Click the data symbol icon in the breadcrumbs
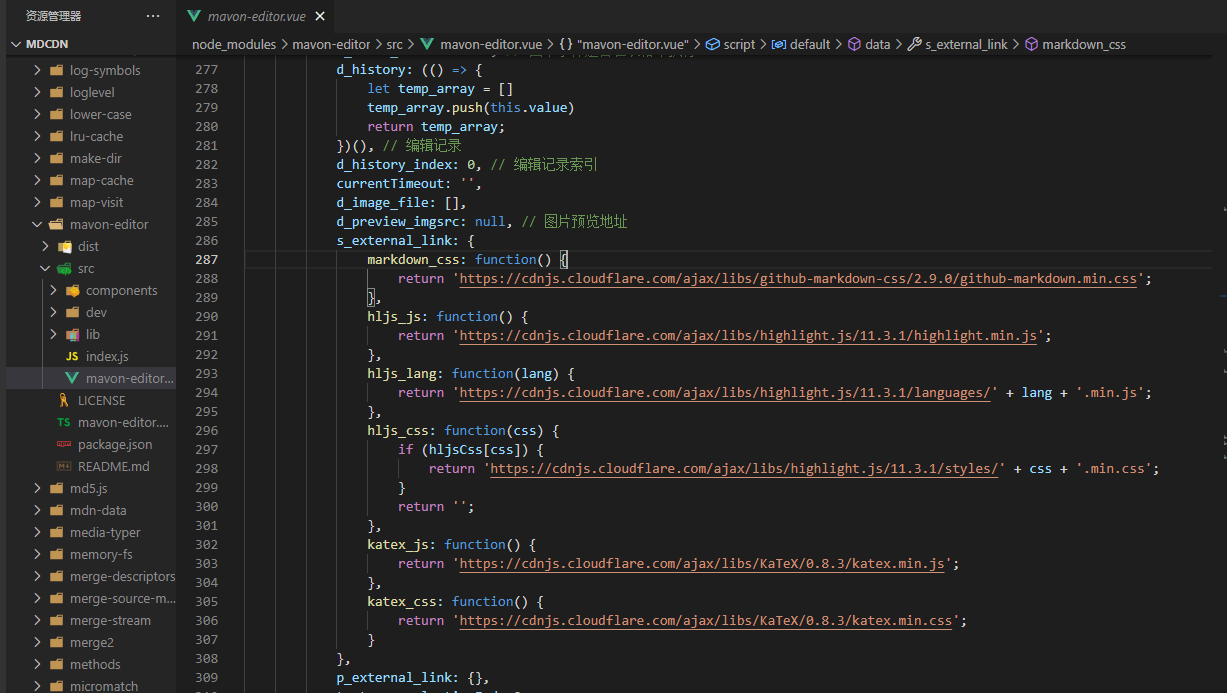Screen dimensions: 1227x693 click(x=855, y=44)
